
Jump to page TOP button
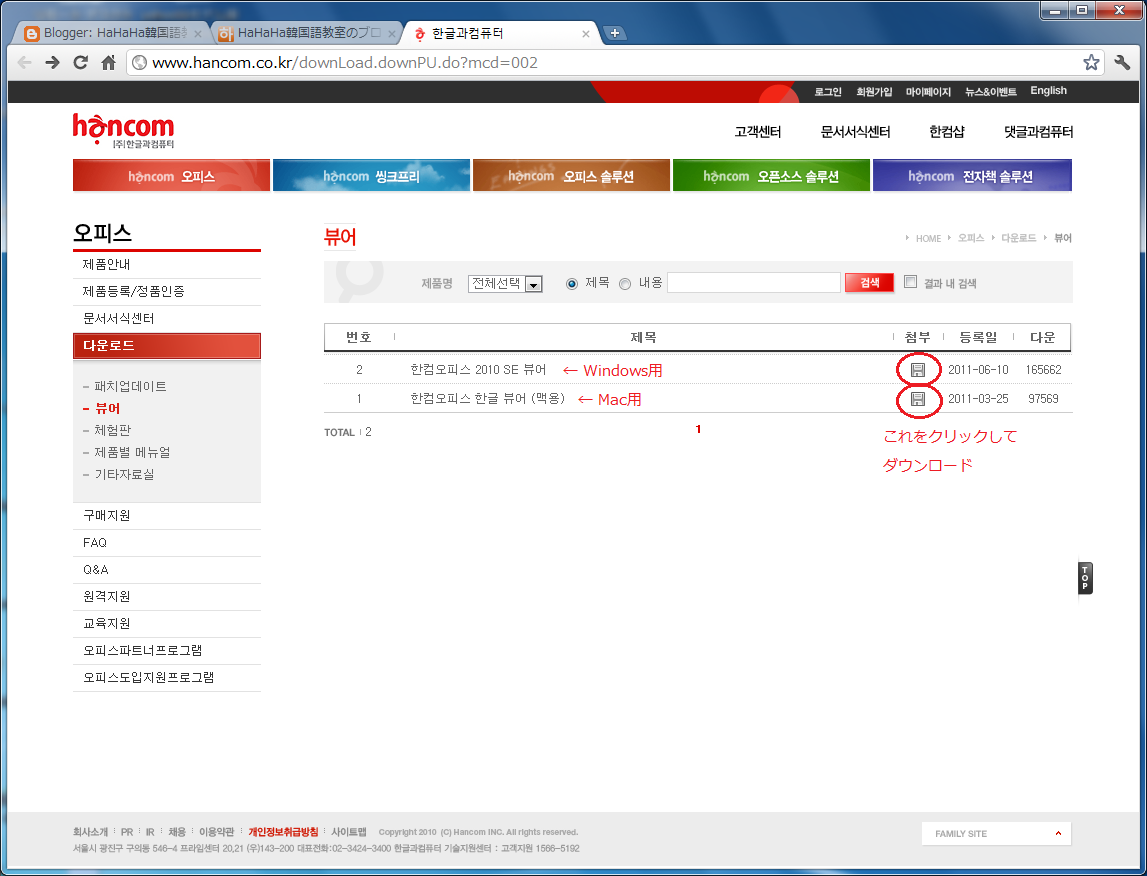point(1085,578)
